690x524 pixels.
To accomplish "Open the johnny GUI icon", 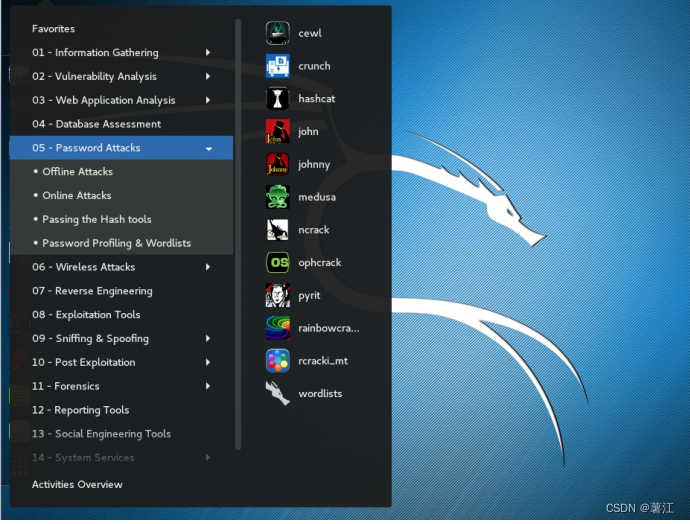I will (x=278, y=164).
